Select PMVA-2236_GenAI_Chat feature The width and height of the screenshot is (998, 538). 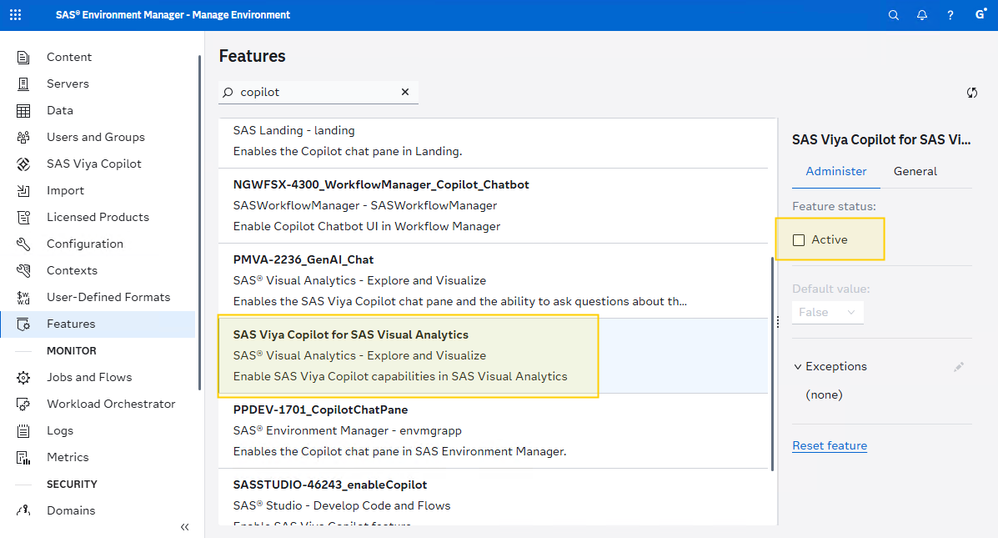click(493, 281)
